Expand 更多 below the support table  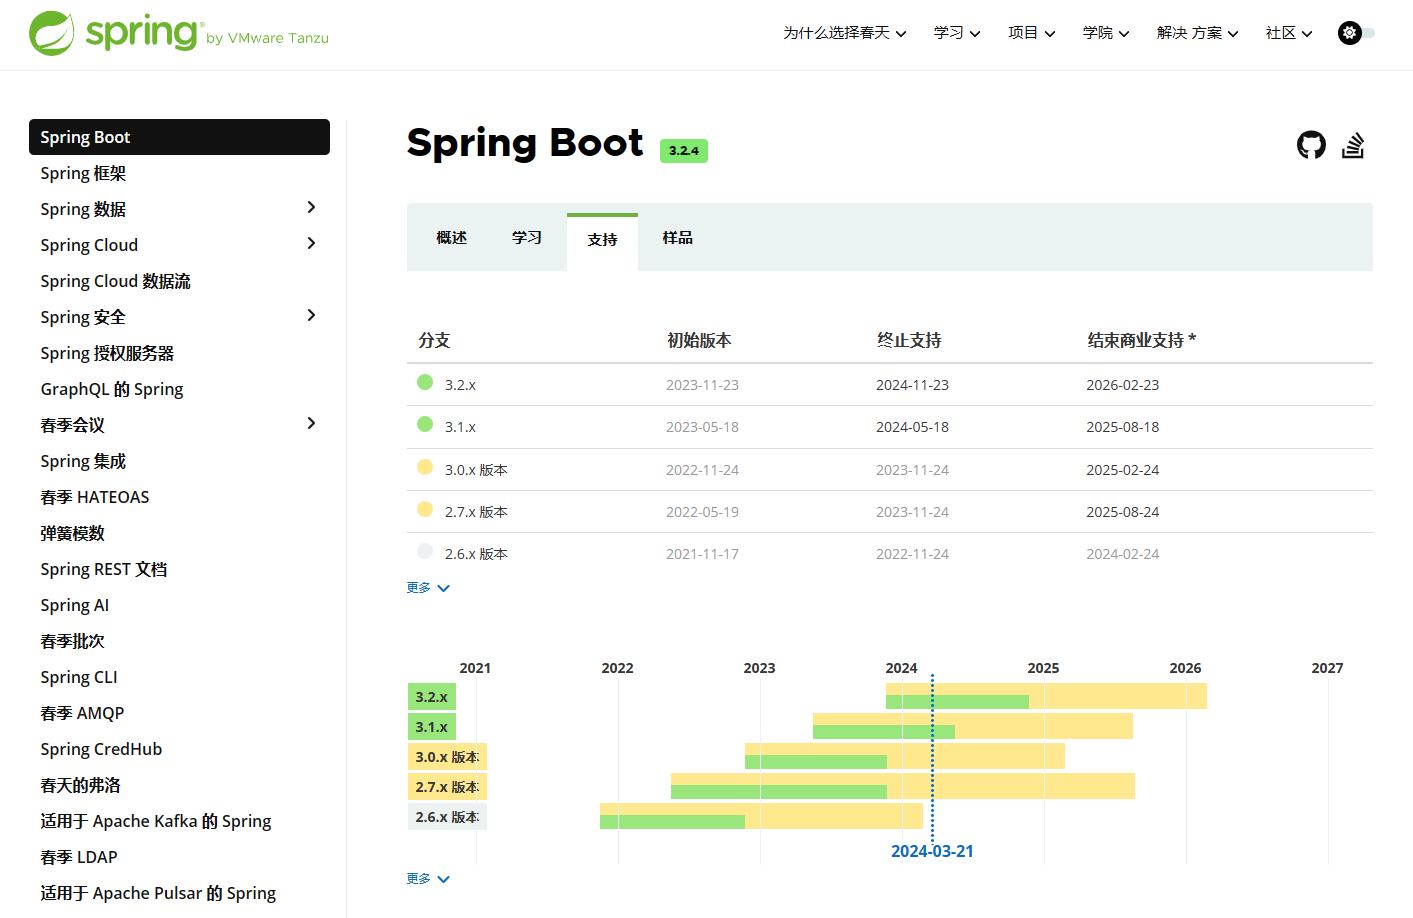428,588
